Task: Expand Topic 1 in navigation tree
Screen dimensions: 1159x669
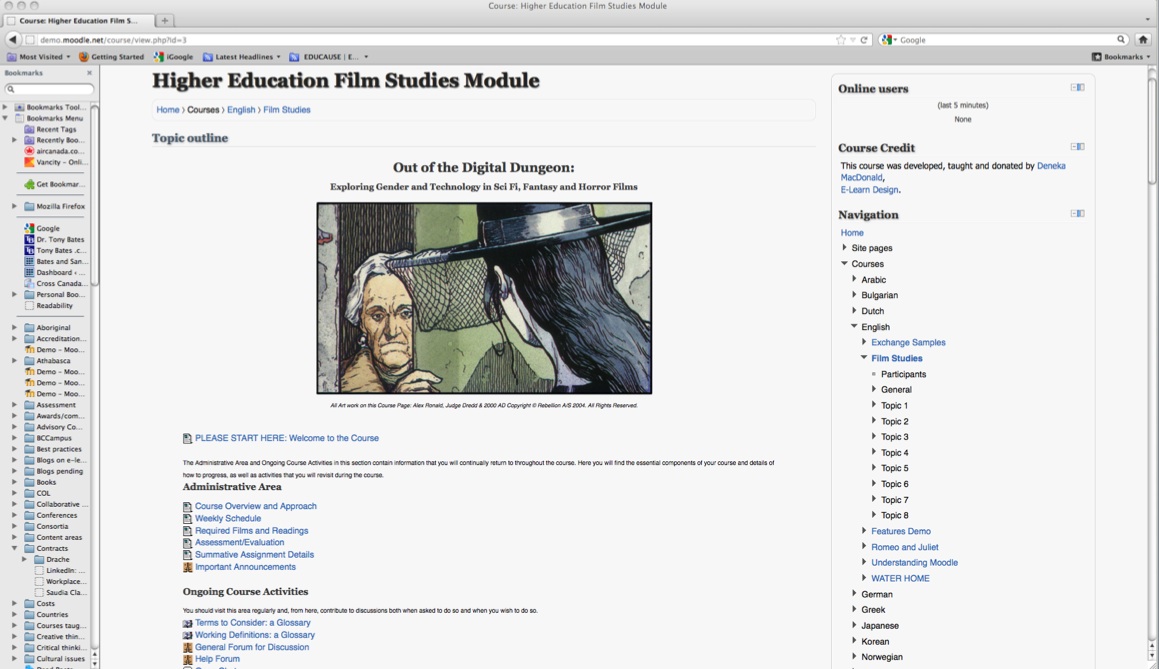Action: [874, 405]
